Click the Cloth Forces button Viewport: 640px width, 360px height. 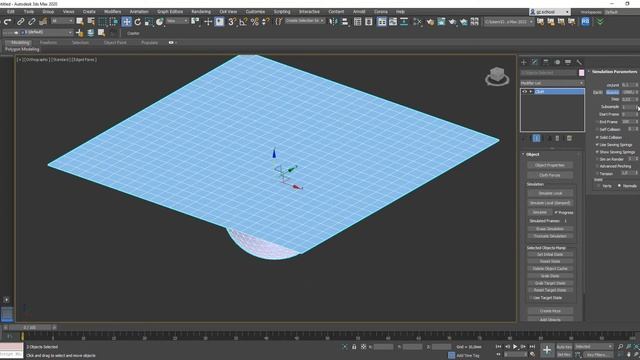(550, 175)
